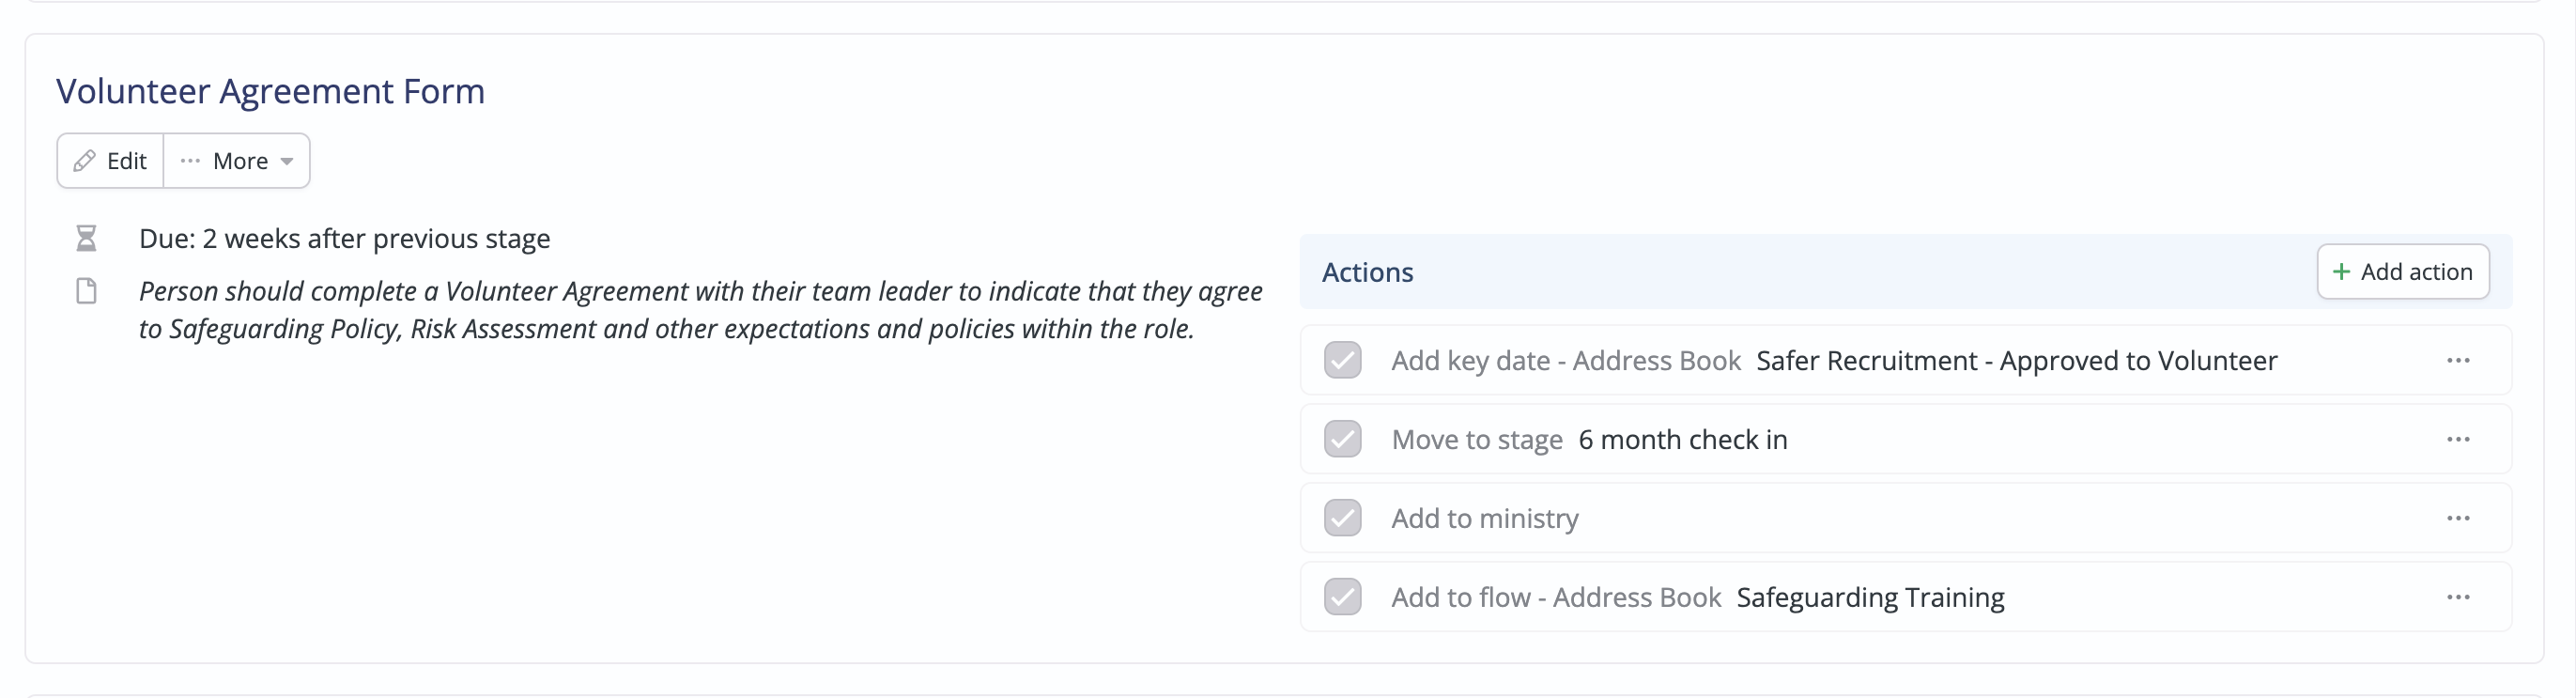
Task: Click the Add action button
Action: (2403, 272)
